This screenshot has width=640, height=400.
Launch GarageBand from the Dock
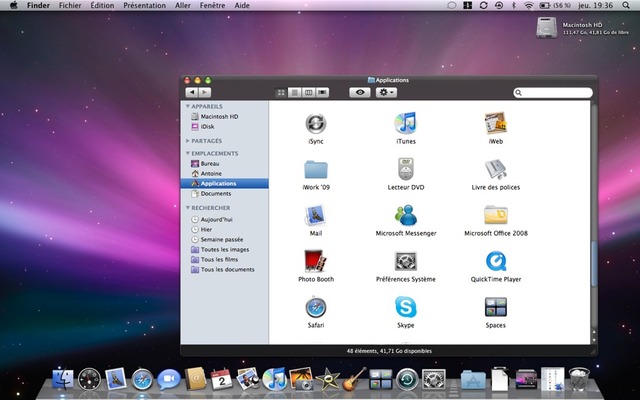point(354,379)
